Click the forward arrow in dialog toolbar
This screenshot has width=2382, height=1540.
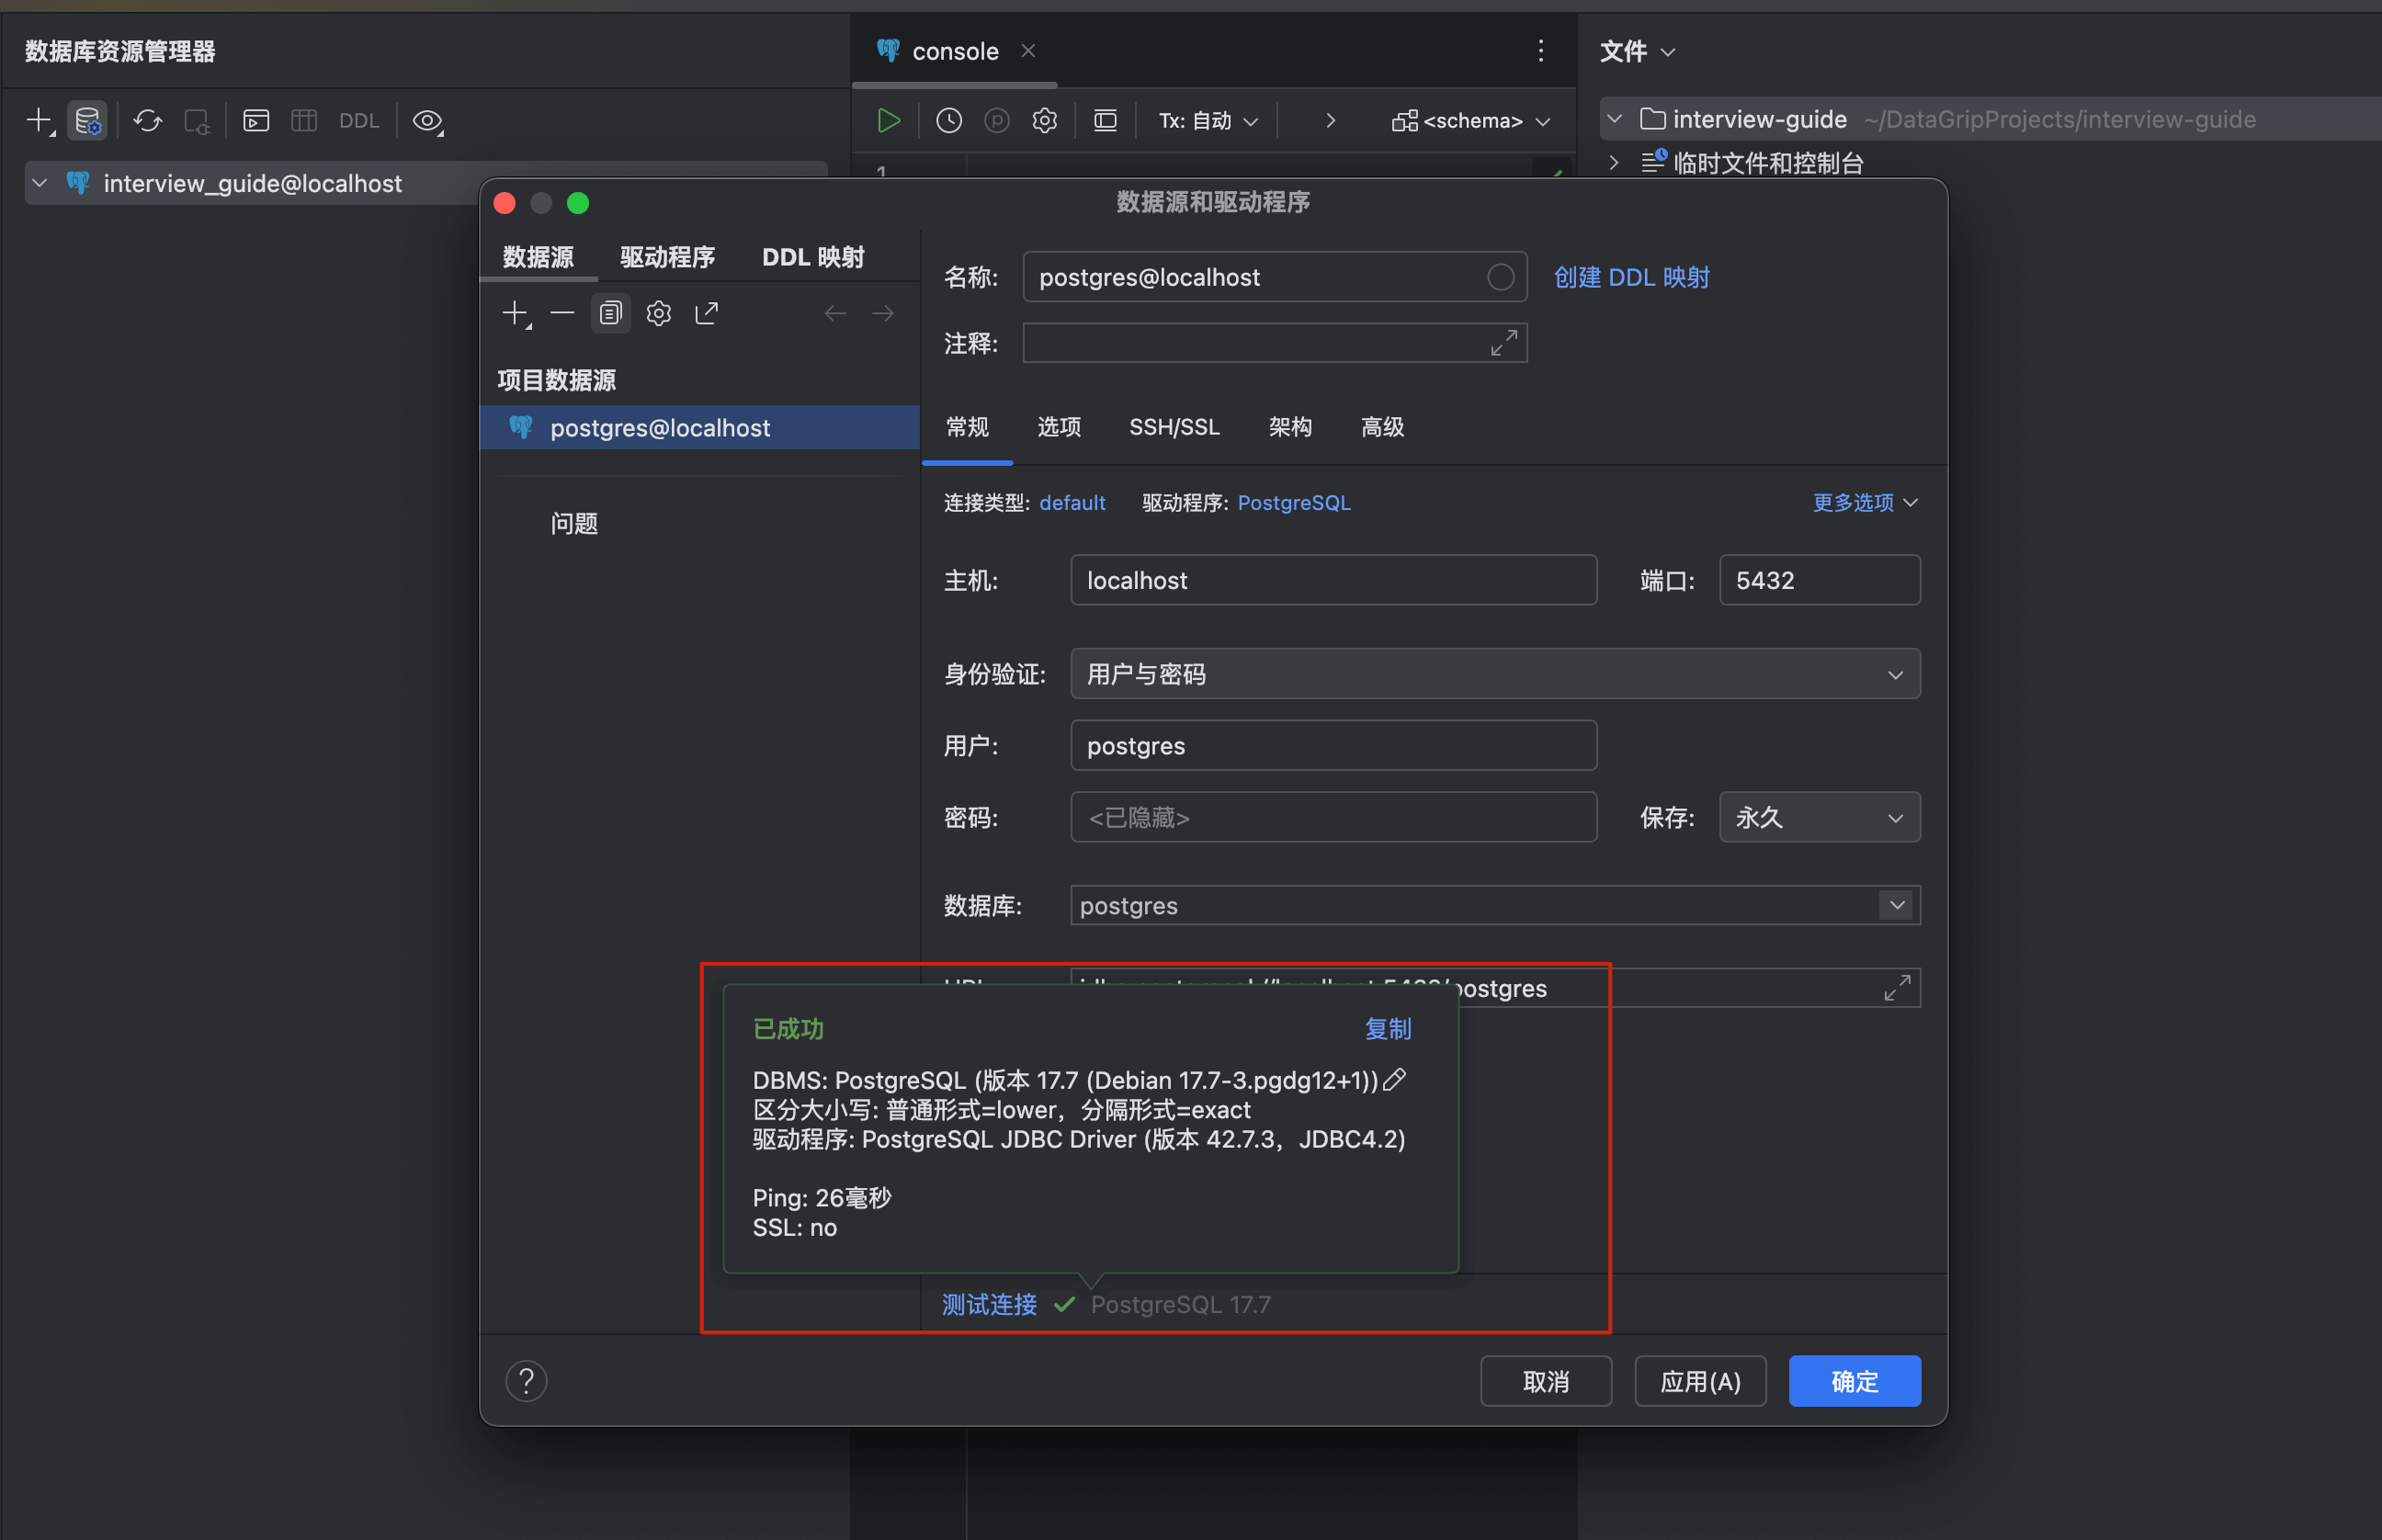(x=882, y=314)
